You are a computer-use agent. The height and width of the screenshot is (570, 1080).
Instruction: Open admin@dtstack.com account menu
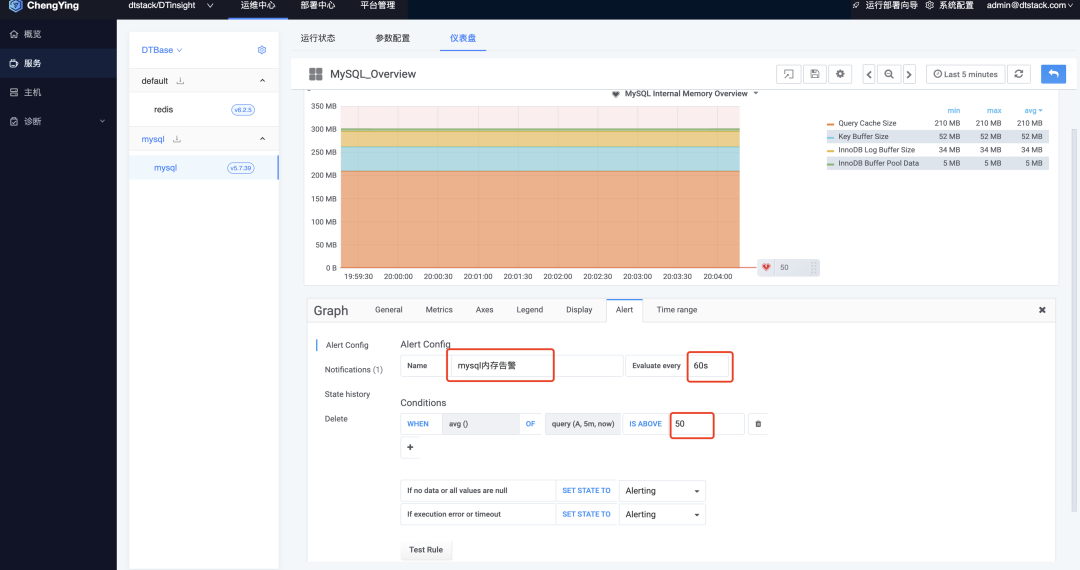(1029, 6)
